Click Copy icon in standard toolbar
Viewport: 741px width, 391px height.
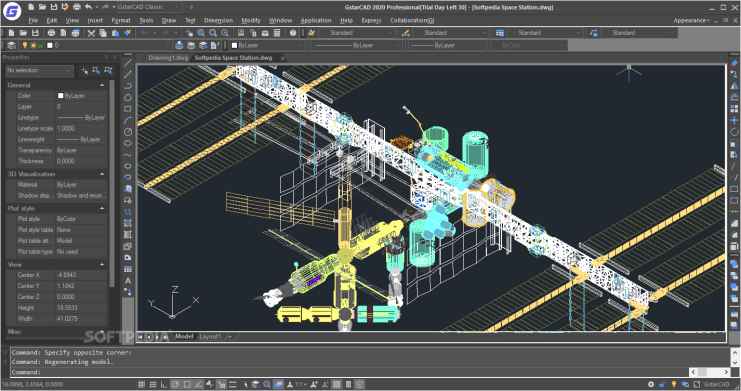point(103,33)
